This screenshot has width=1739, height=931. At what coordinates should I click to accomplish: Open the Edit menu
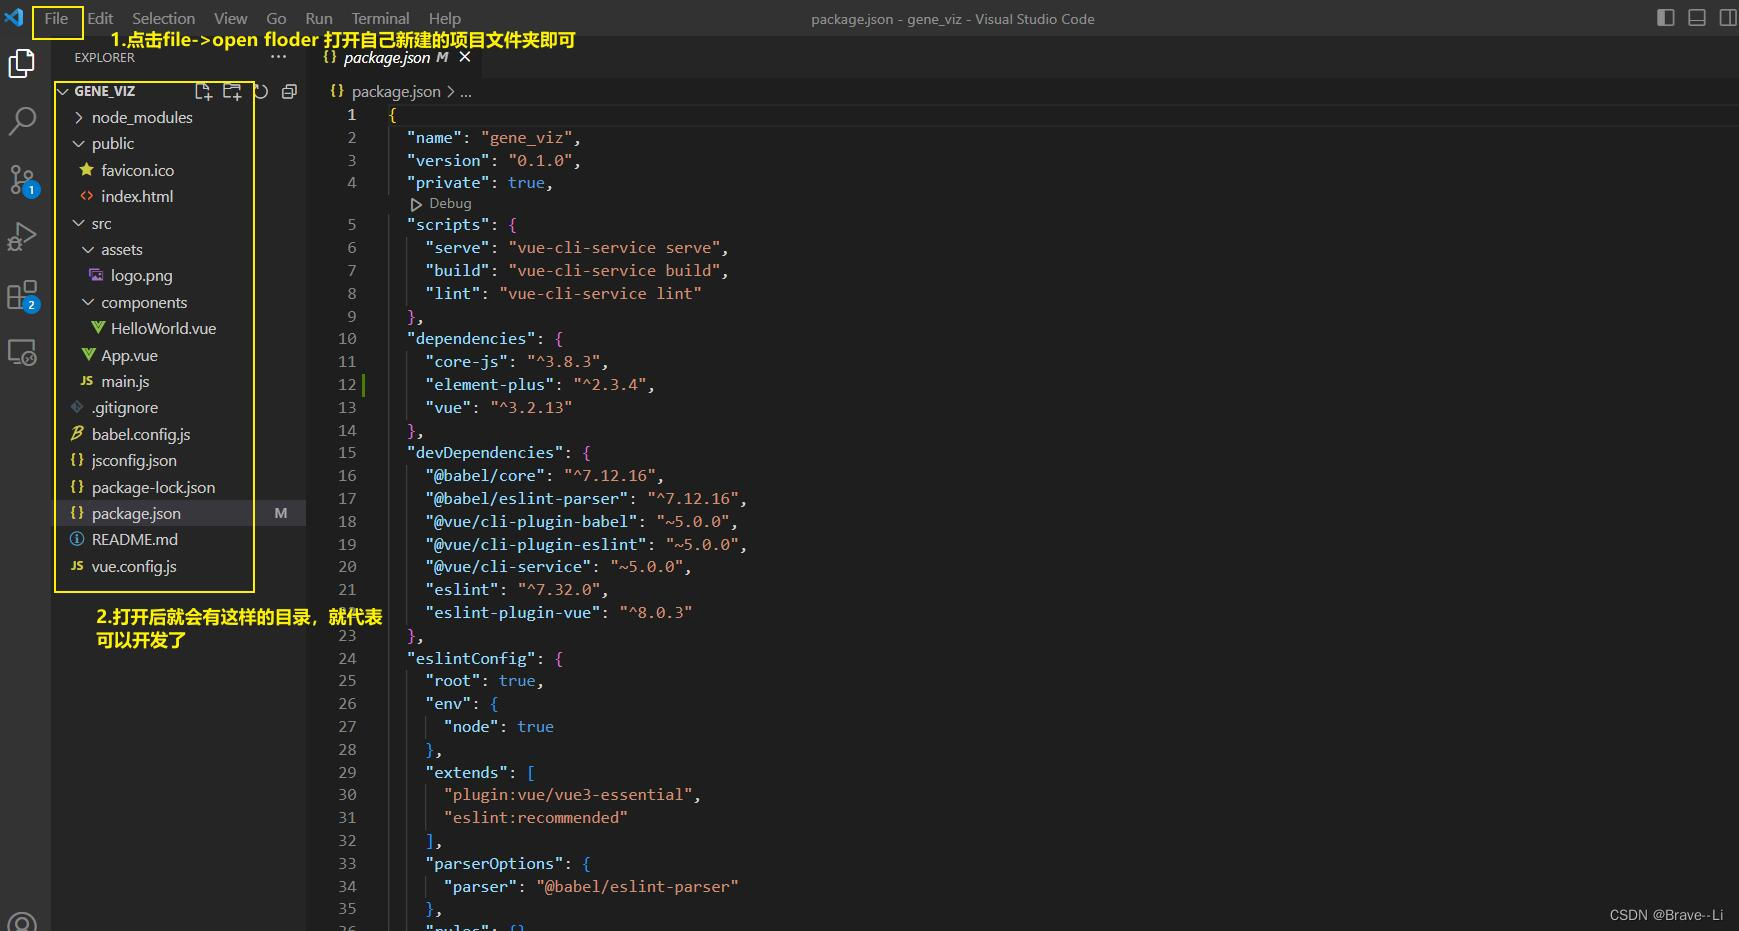click(x=100, y=19)
